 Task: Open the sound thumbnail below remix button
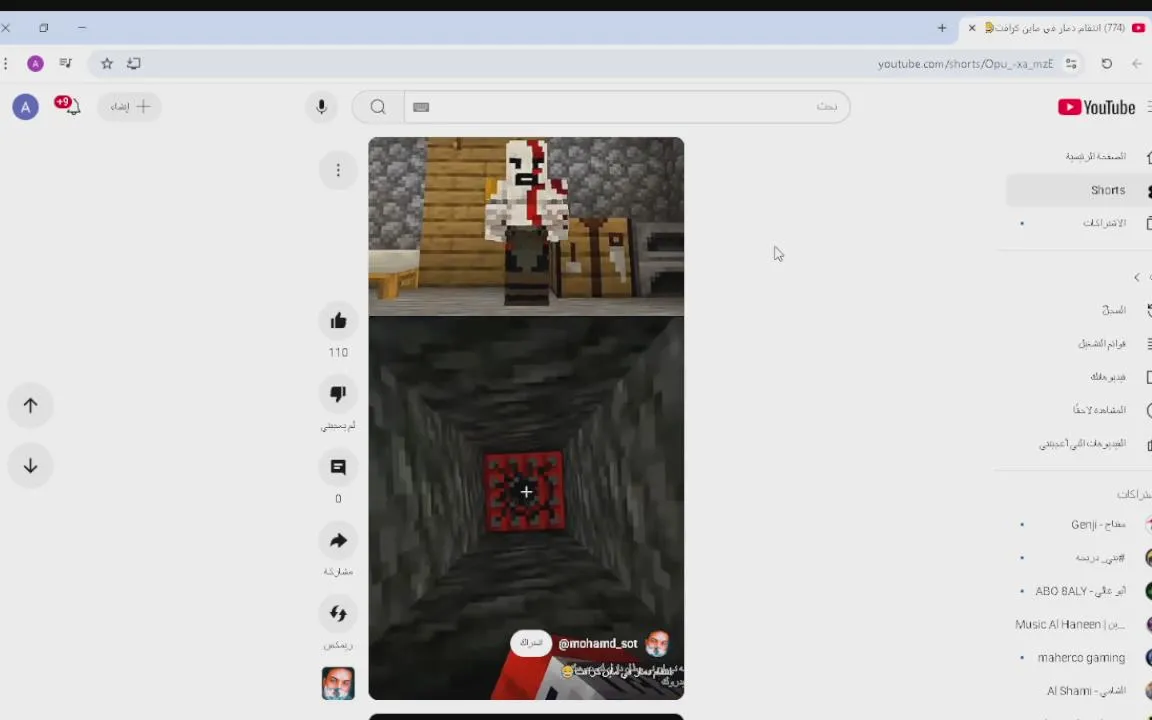[x=338, y=683]
